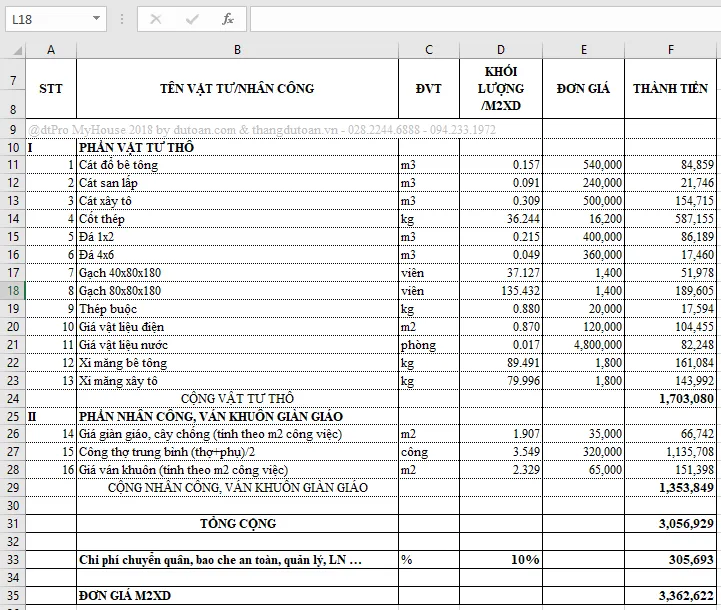Select the ĐƠN GIÁ M2XD value 3,362,622
Viewport: 721px width, 610px height.
[670, 597]
